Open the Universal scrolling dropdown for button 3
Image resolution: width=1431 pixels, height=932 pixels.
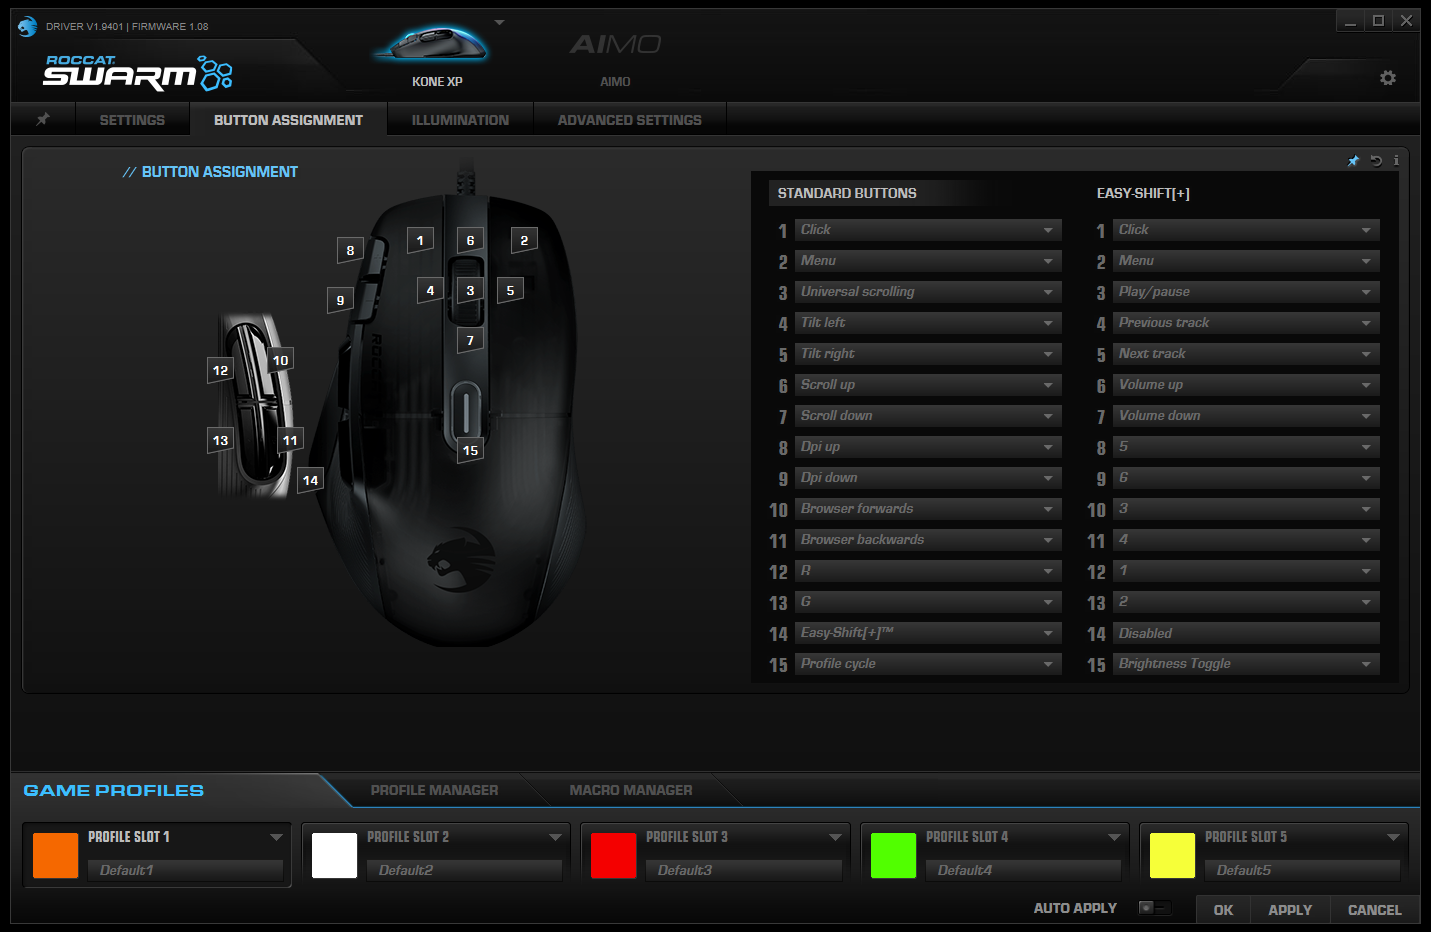coord(926,291)
